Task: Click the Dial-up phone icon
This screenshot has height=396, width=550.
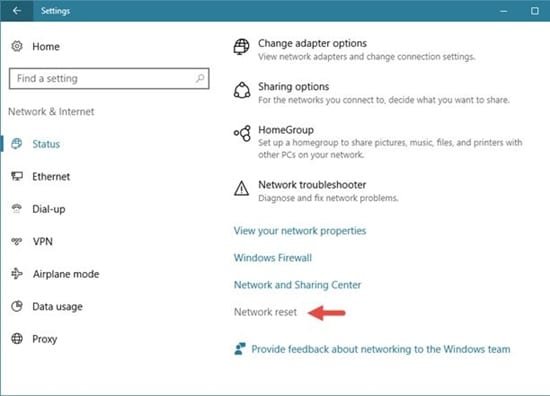Action: pyautogui.click(x=16, y=209)
